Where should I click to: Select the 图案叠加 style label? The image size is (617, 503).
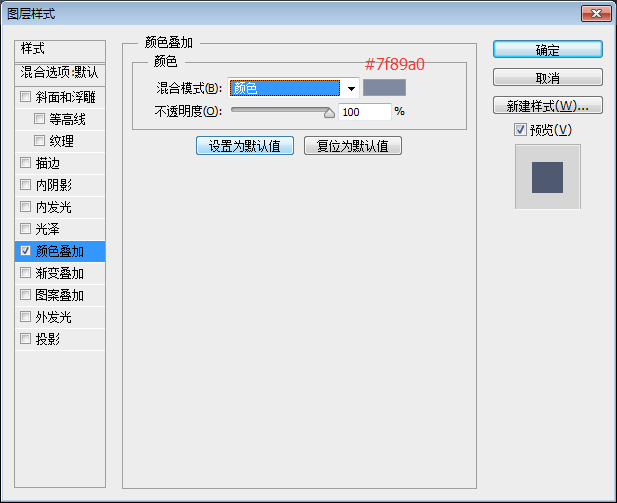pos(59,295)
